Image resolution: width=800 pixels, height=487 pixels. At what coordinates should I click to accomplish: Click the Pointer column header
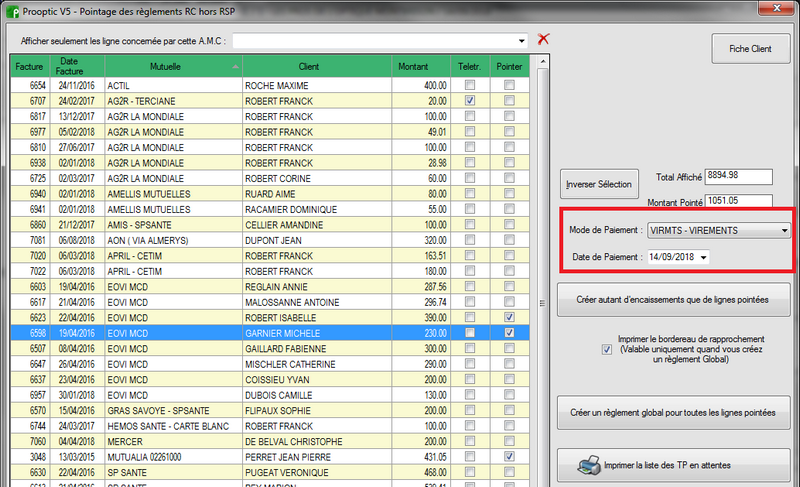coord(509,66)
